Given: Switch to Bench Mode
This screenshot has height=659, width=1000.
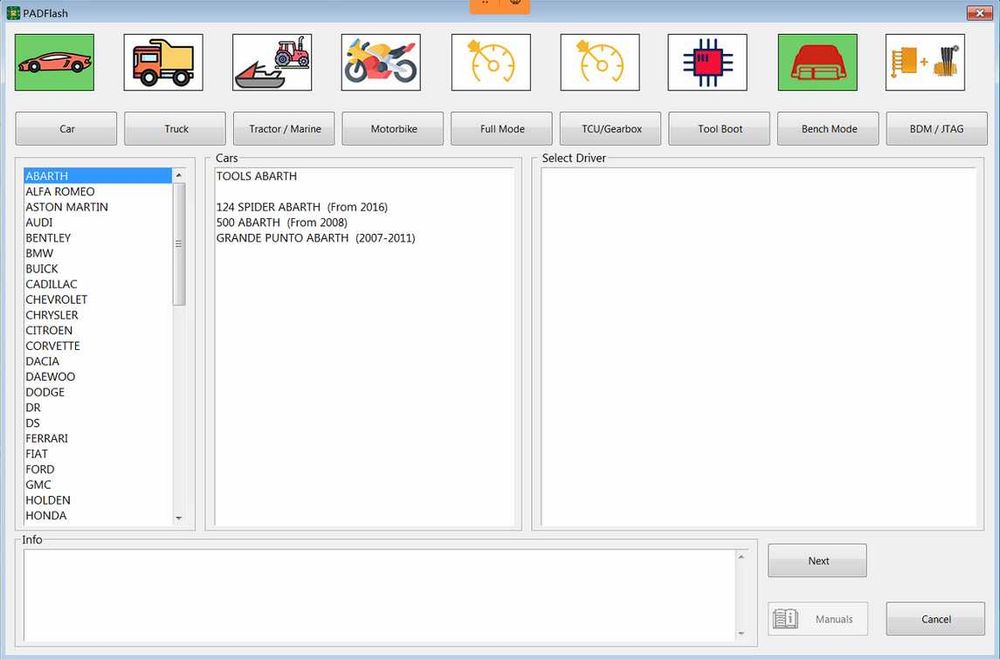Looking at the screenshot, I should 828,129.
